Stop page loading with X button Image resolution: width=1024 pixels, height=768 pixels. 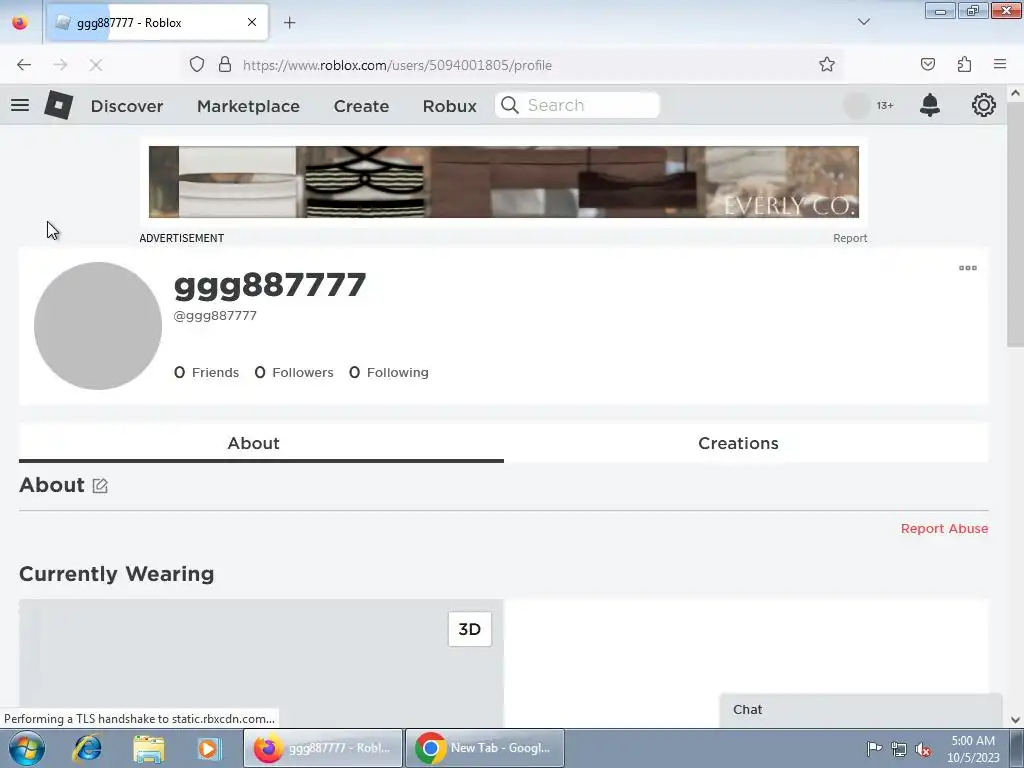(95, 65)
